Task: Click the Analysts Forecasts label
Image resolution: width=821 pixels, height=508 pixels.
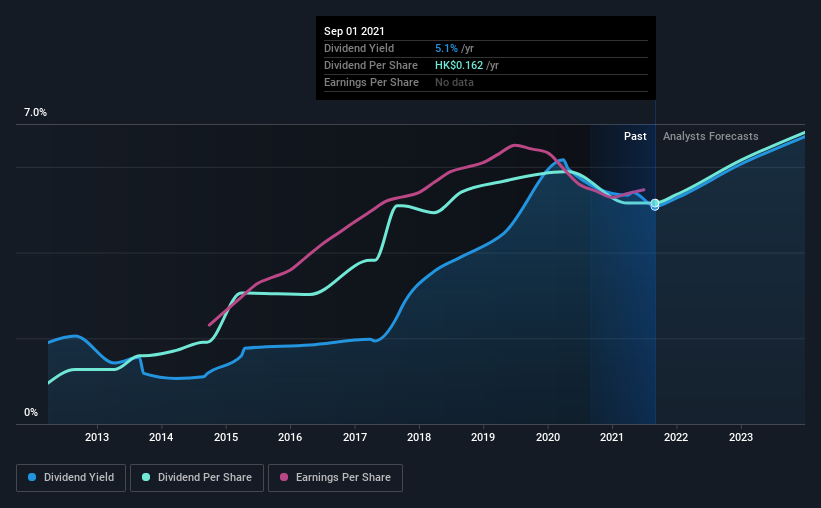Action: click(x=711, y=136)
